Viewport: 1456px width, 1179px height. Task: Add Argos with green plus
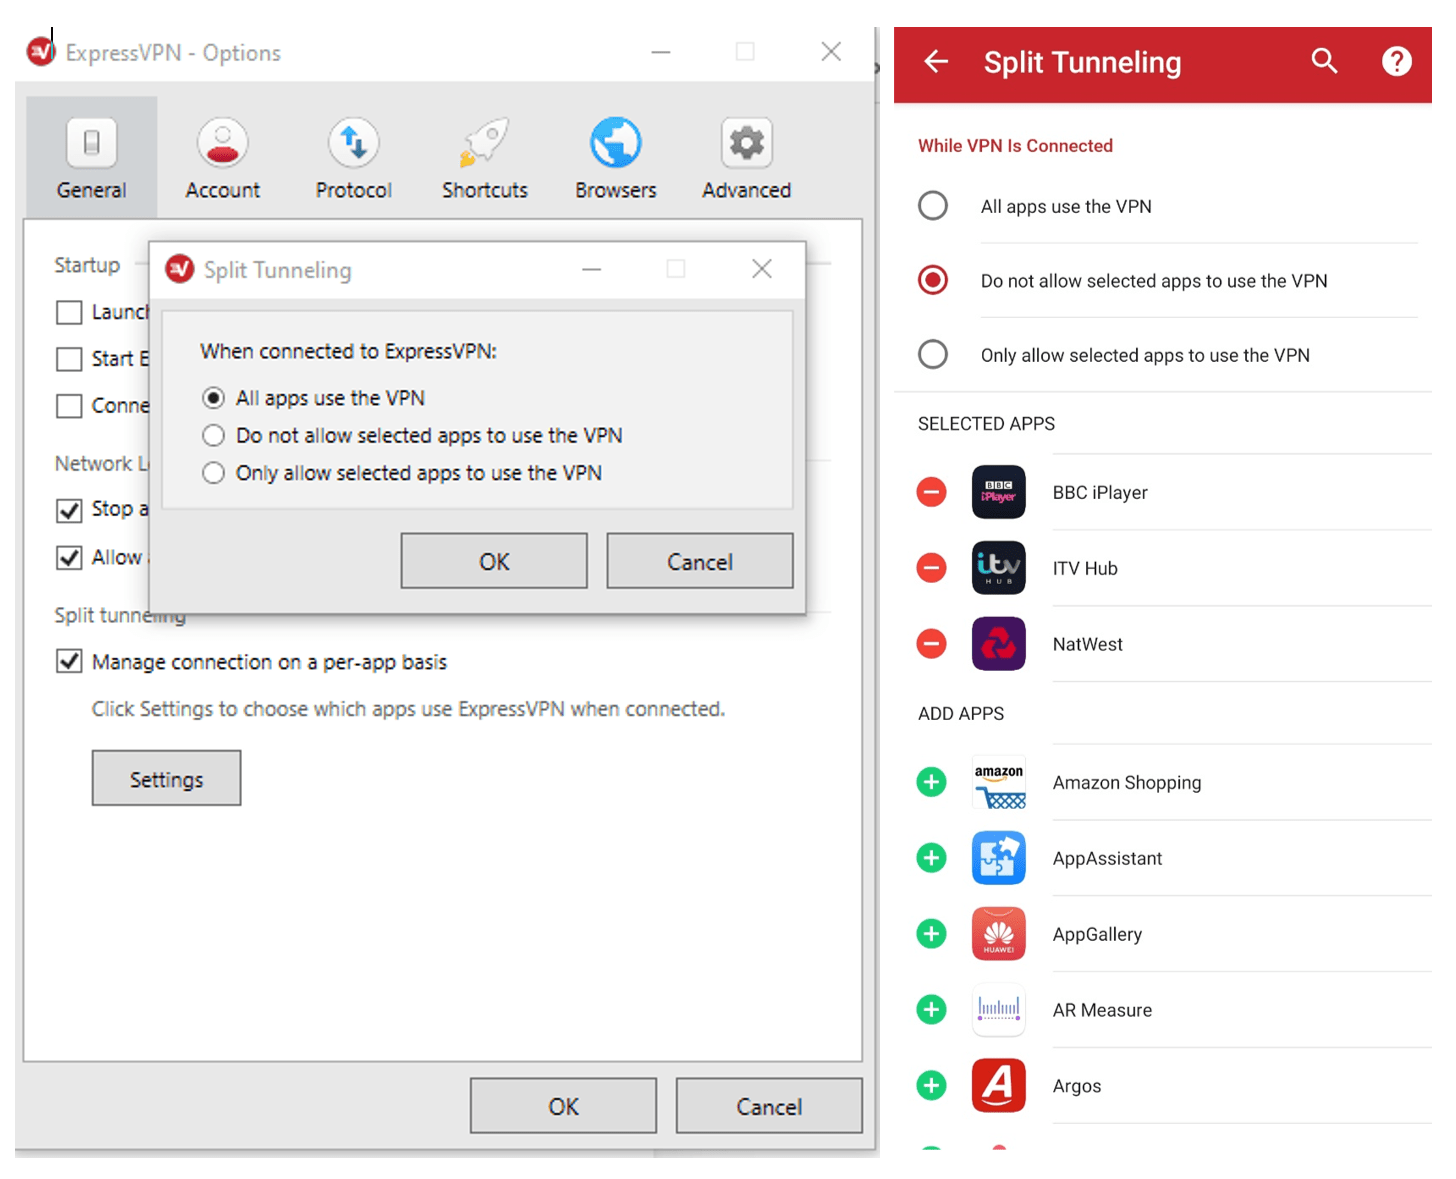click(x=931, y=1085)
